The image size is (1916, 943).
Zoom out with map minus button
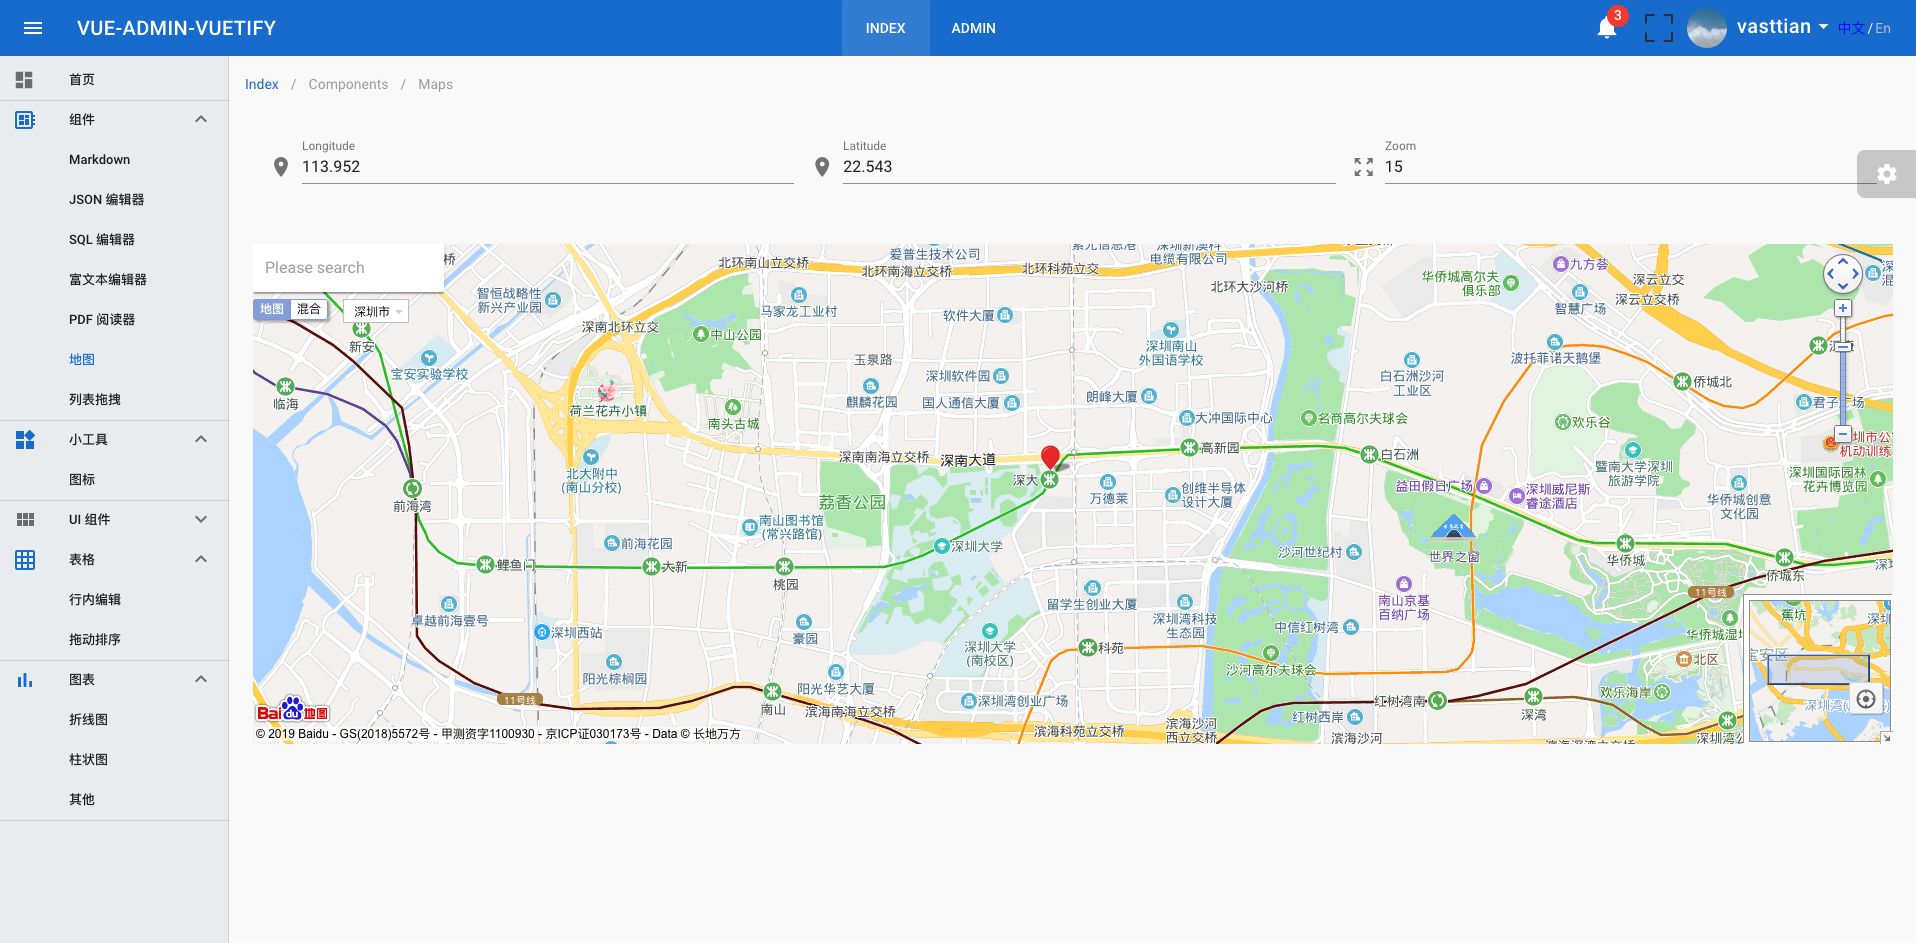[1843, 435]
